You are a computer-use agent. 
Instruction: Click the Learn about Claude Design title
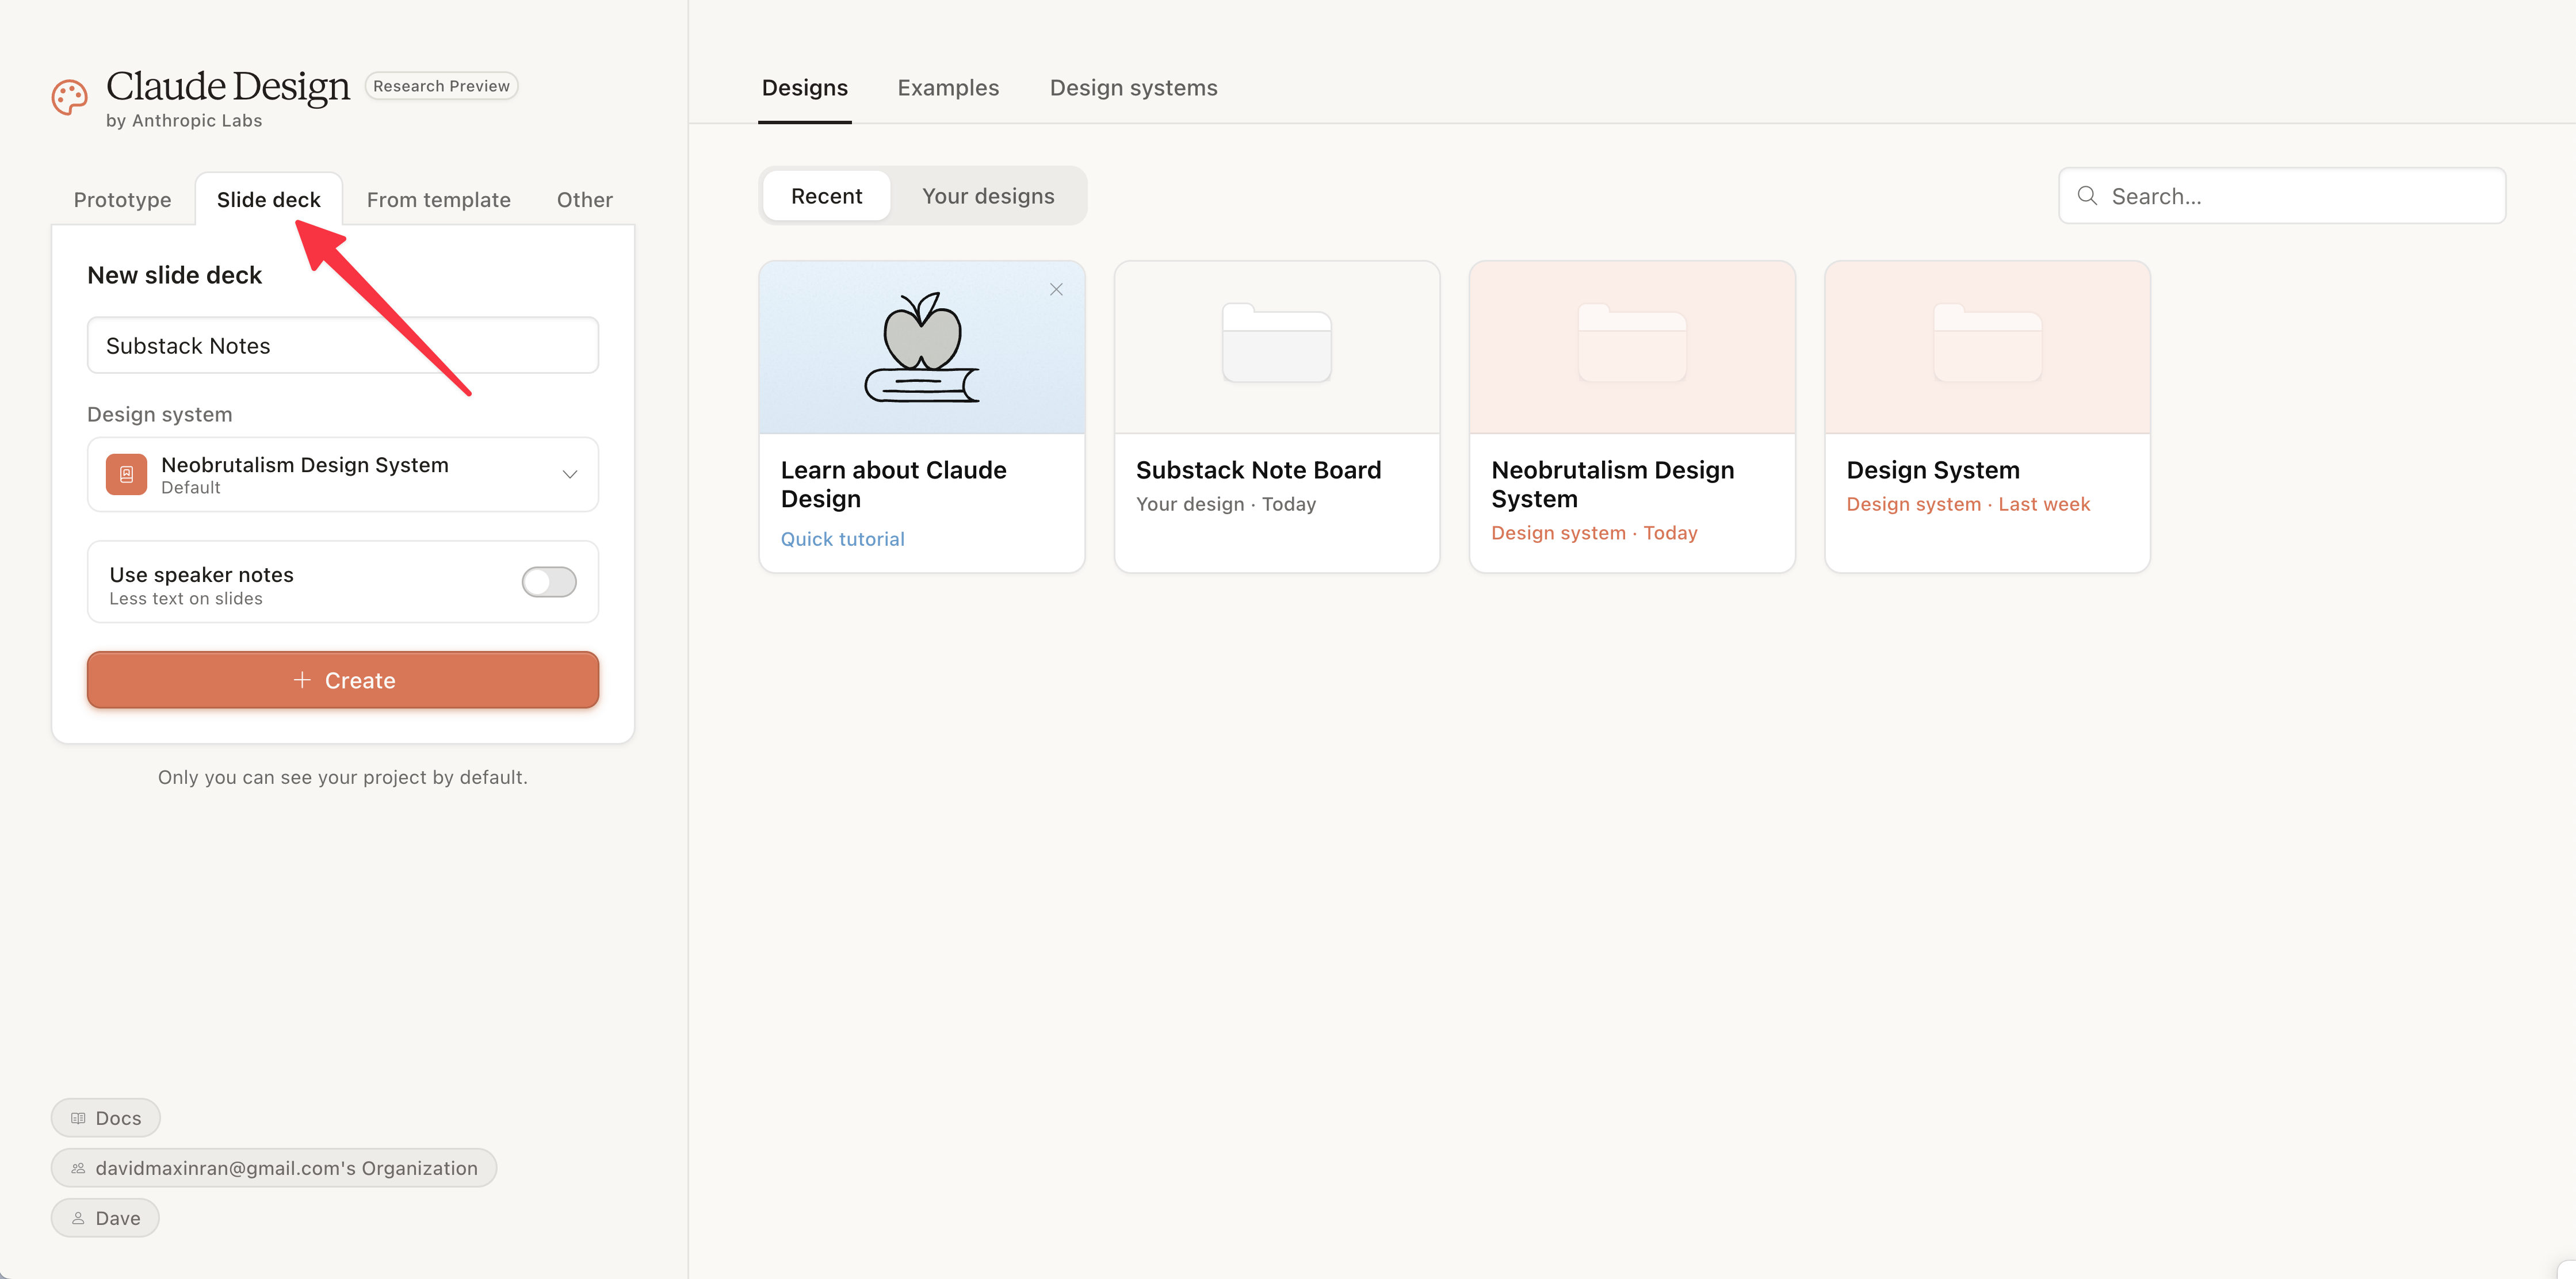893,485
